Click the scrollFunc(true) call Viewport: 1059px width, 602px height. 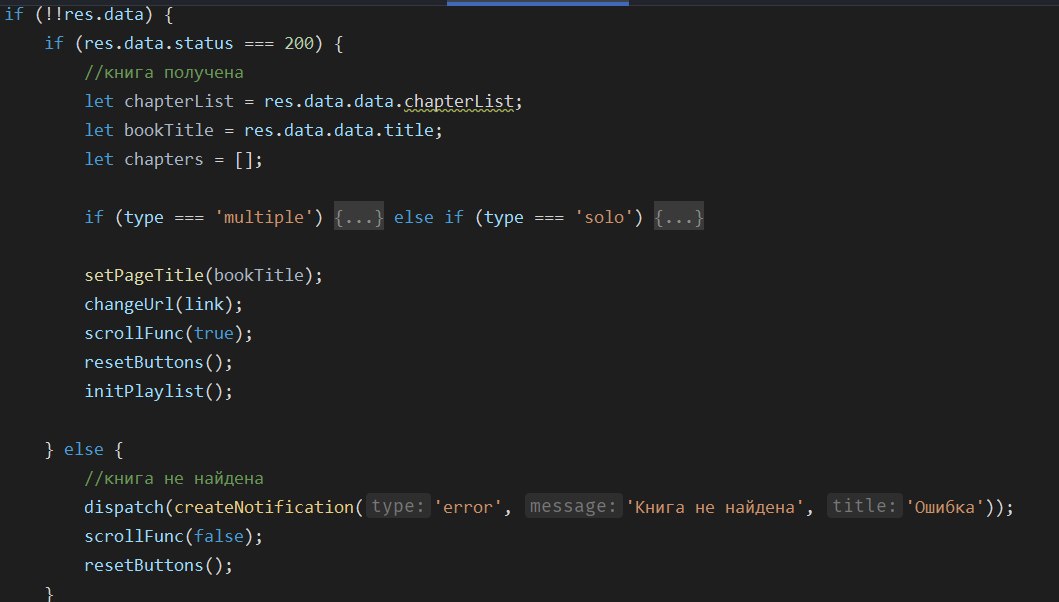(168, 333)
